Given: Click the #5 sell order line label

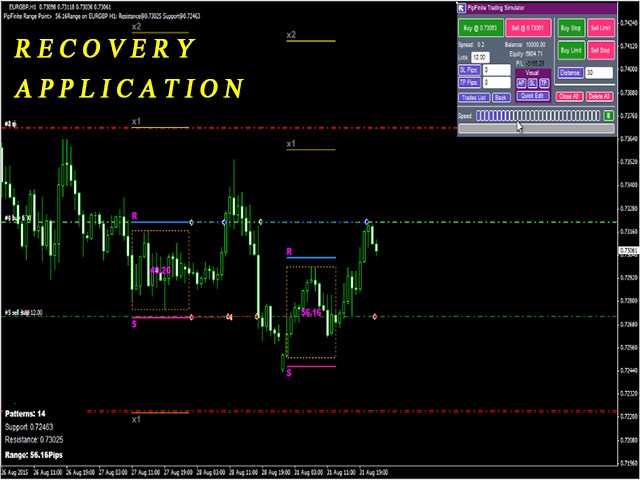Looking at the screenshot, I should pos(24,313).
